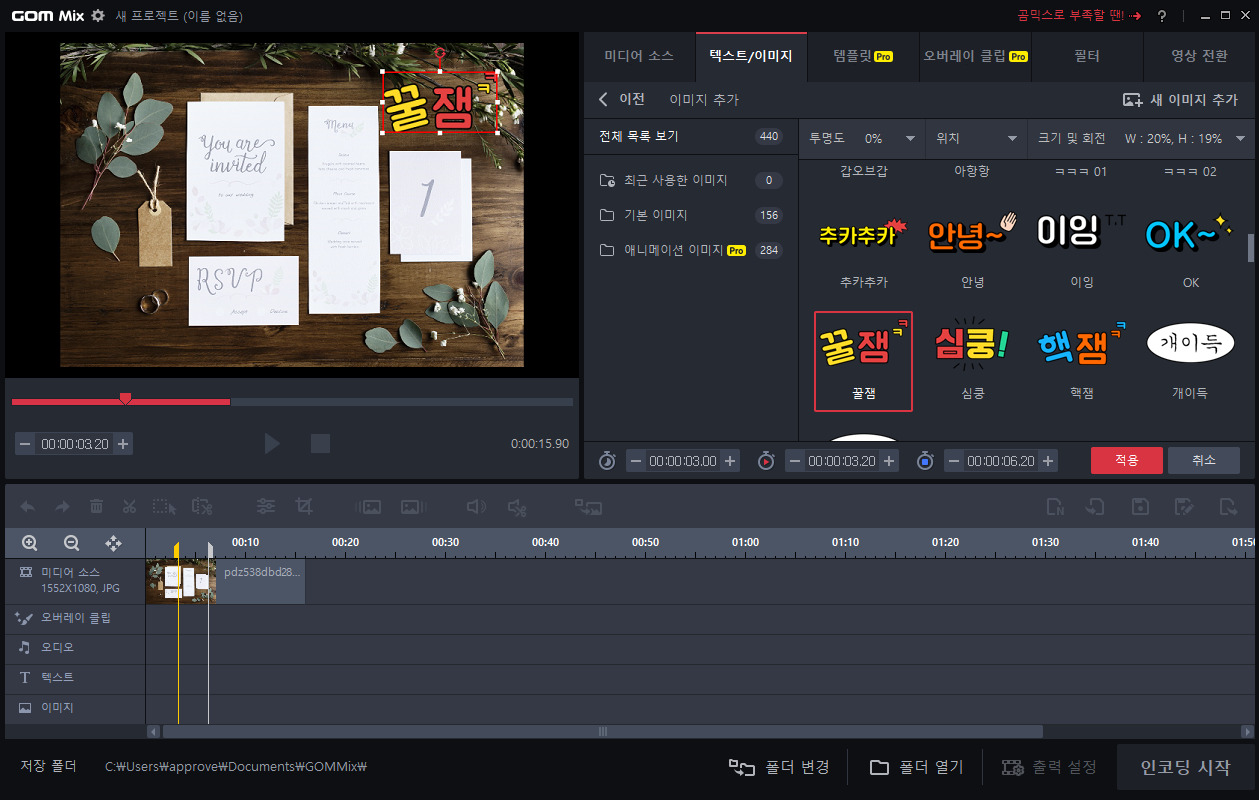Click the undo arrow in timeline toolbar
The width and height of the screenshot is (1259, 800).
point(28,507)
